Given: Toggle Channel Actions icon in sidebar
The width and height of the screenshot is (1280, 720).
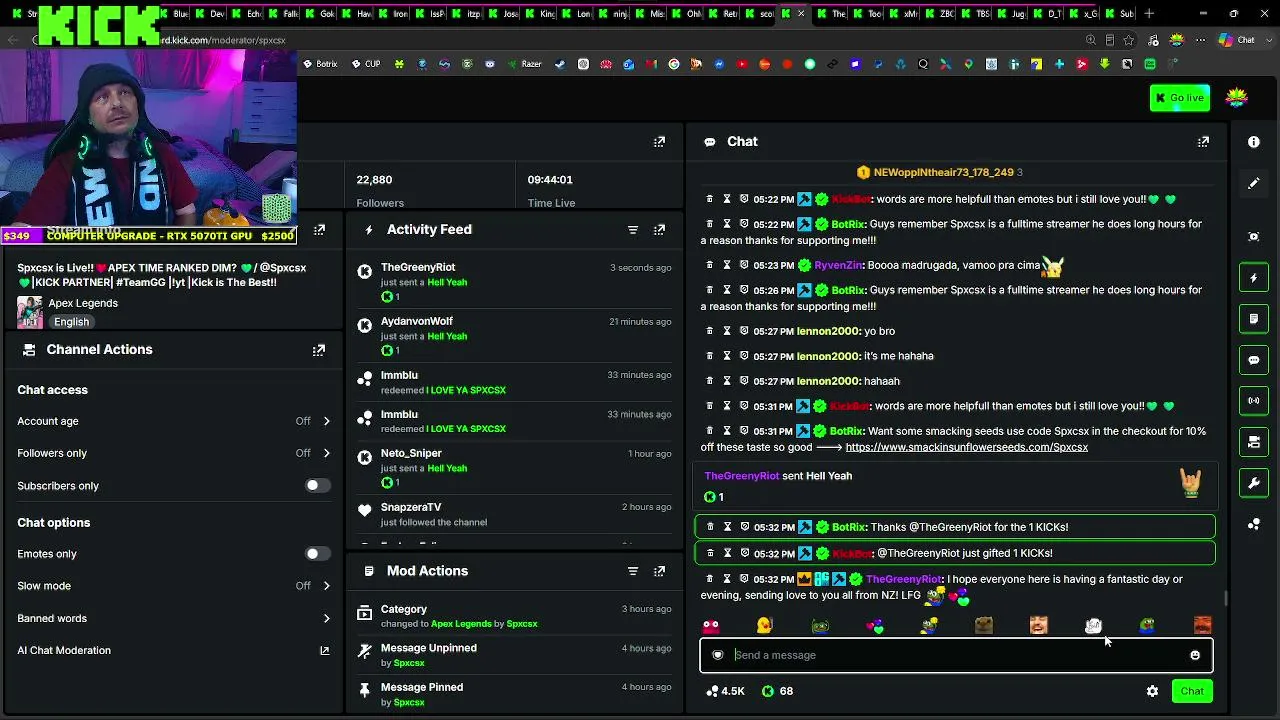Looking at the screenshot, I should [1254, 442].
